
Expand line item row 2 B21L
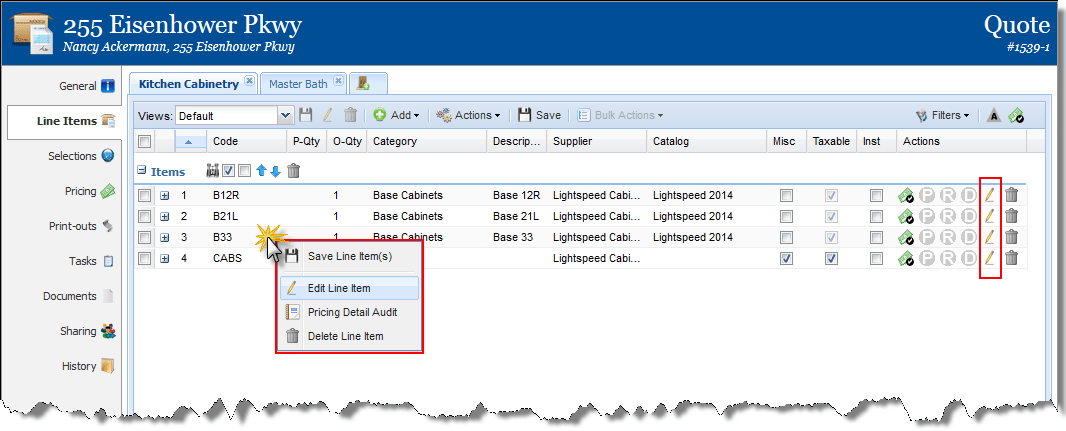[165, 217]
